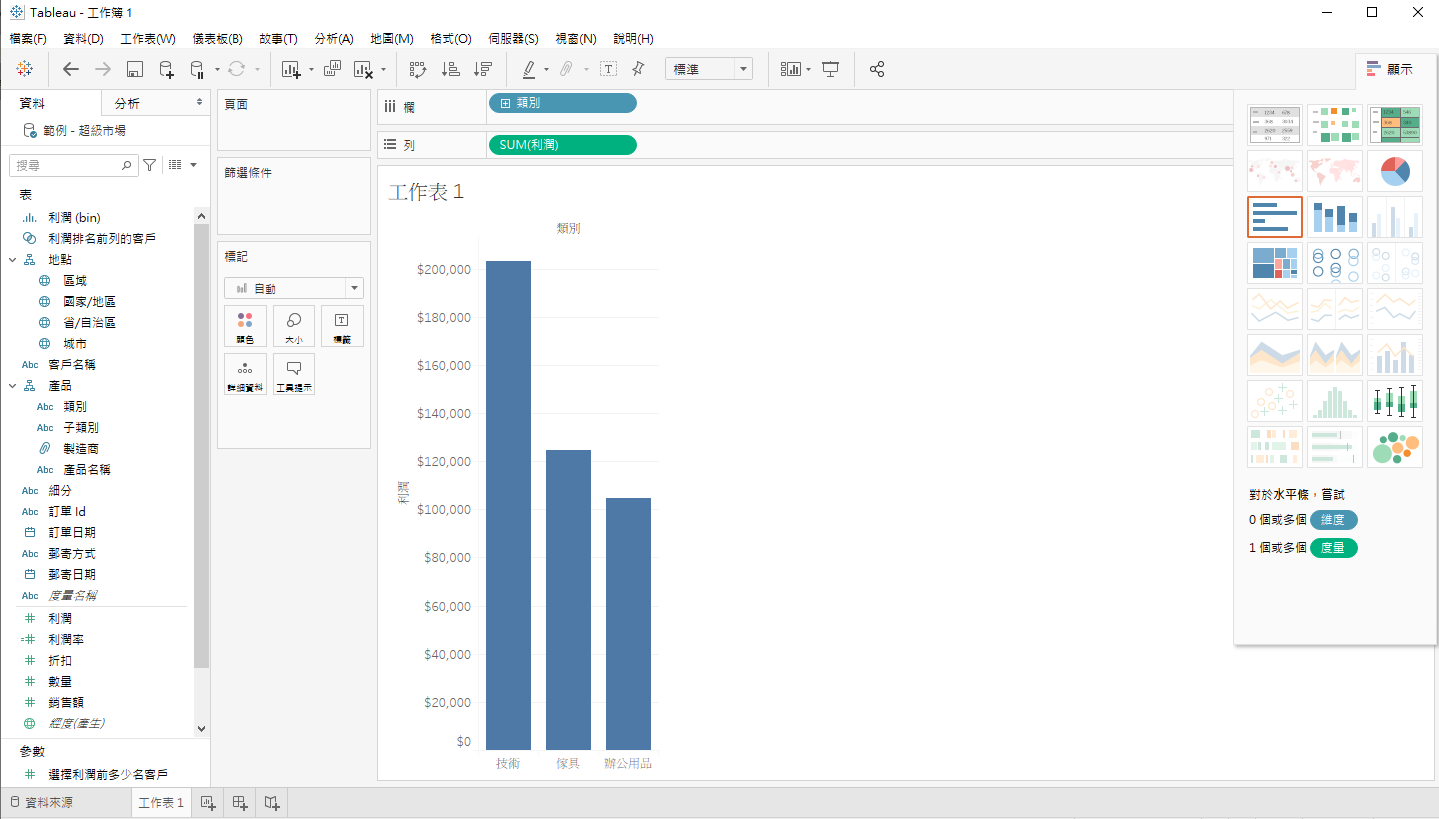Open the 分析(A) menu

pyautogui.click(x=333, y=38)
